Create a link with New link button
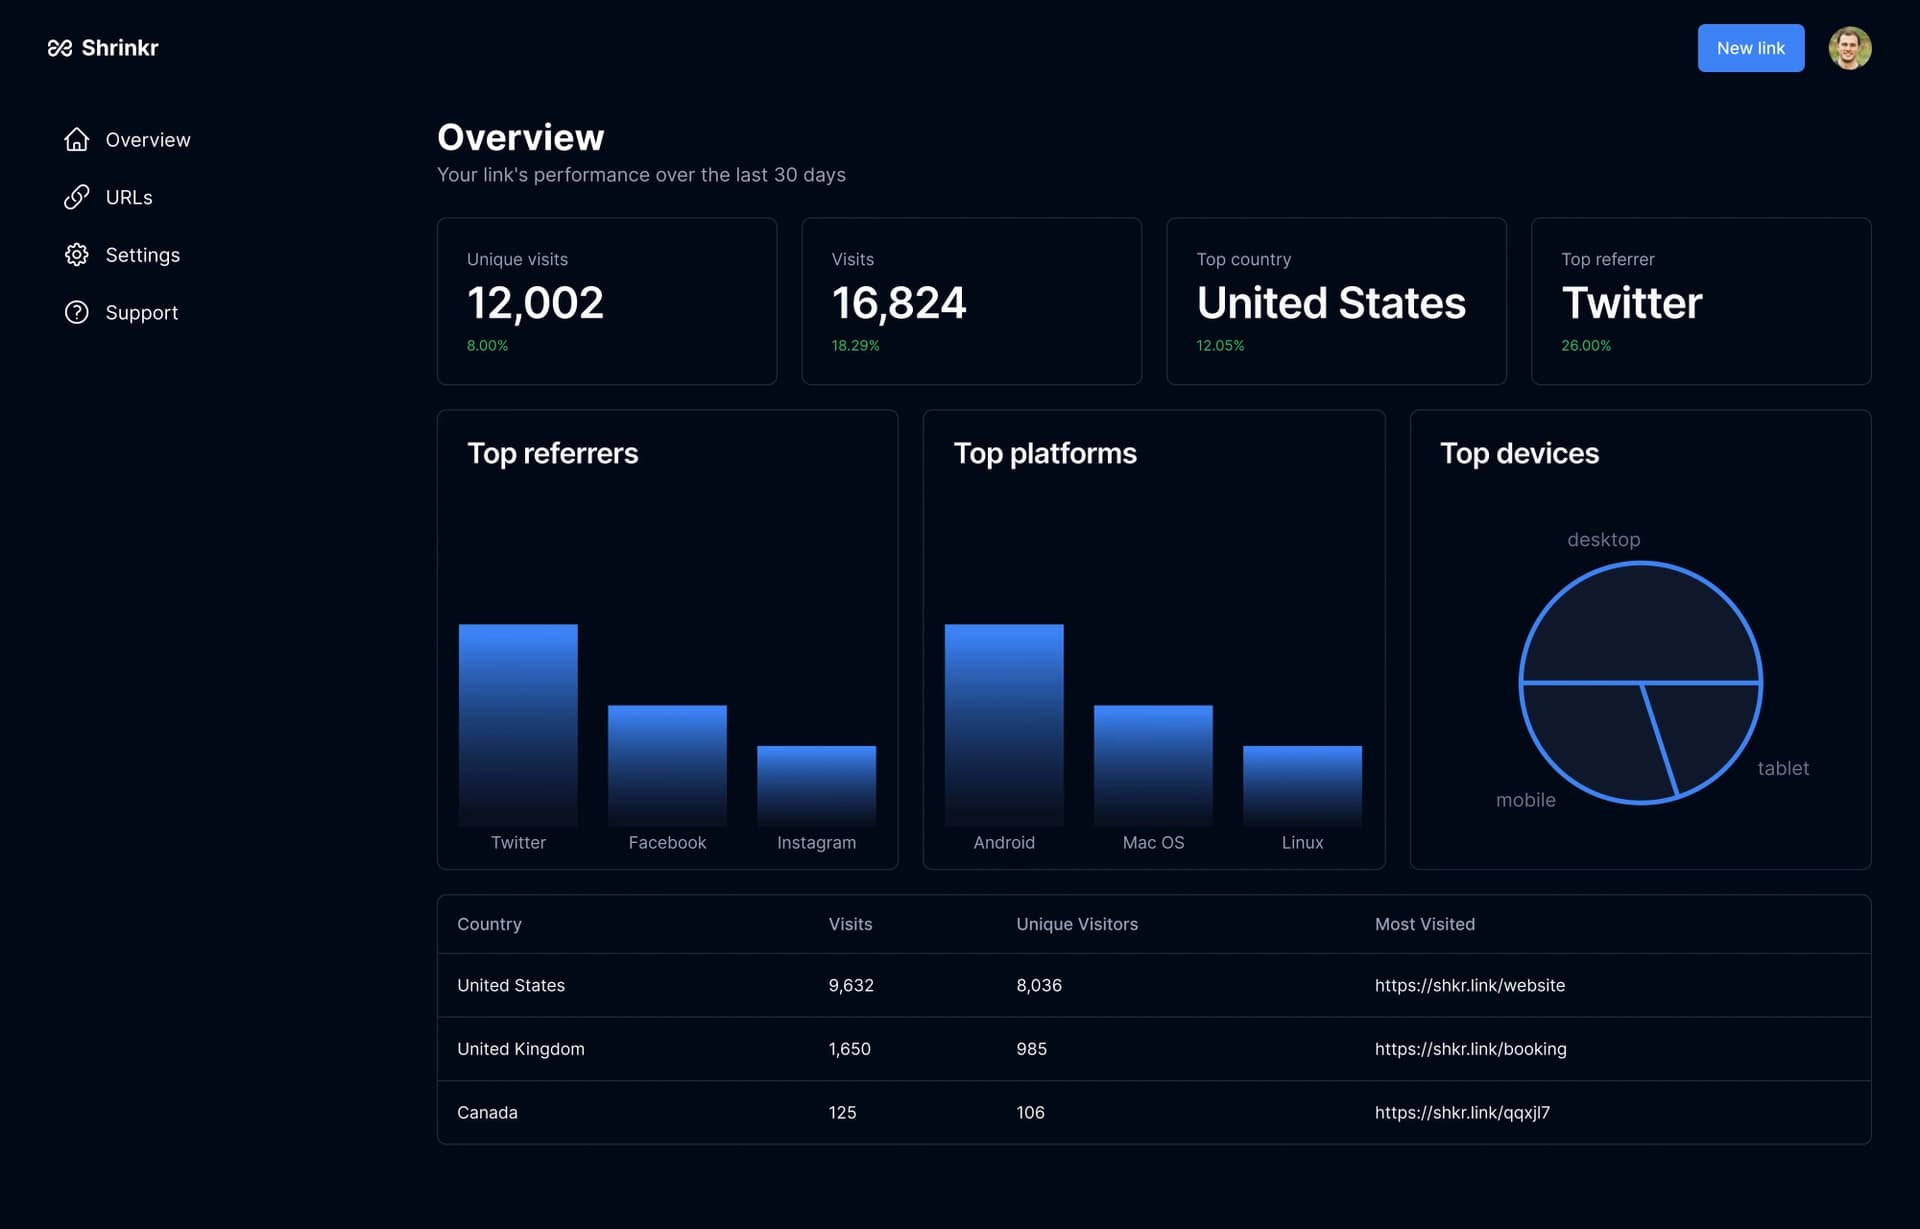Screen dimensions: 1920x1229 1751,48
